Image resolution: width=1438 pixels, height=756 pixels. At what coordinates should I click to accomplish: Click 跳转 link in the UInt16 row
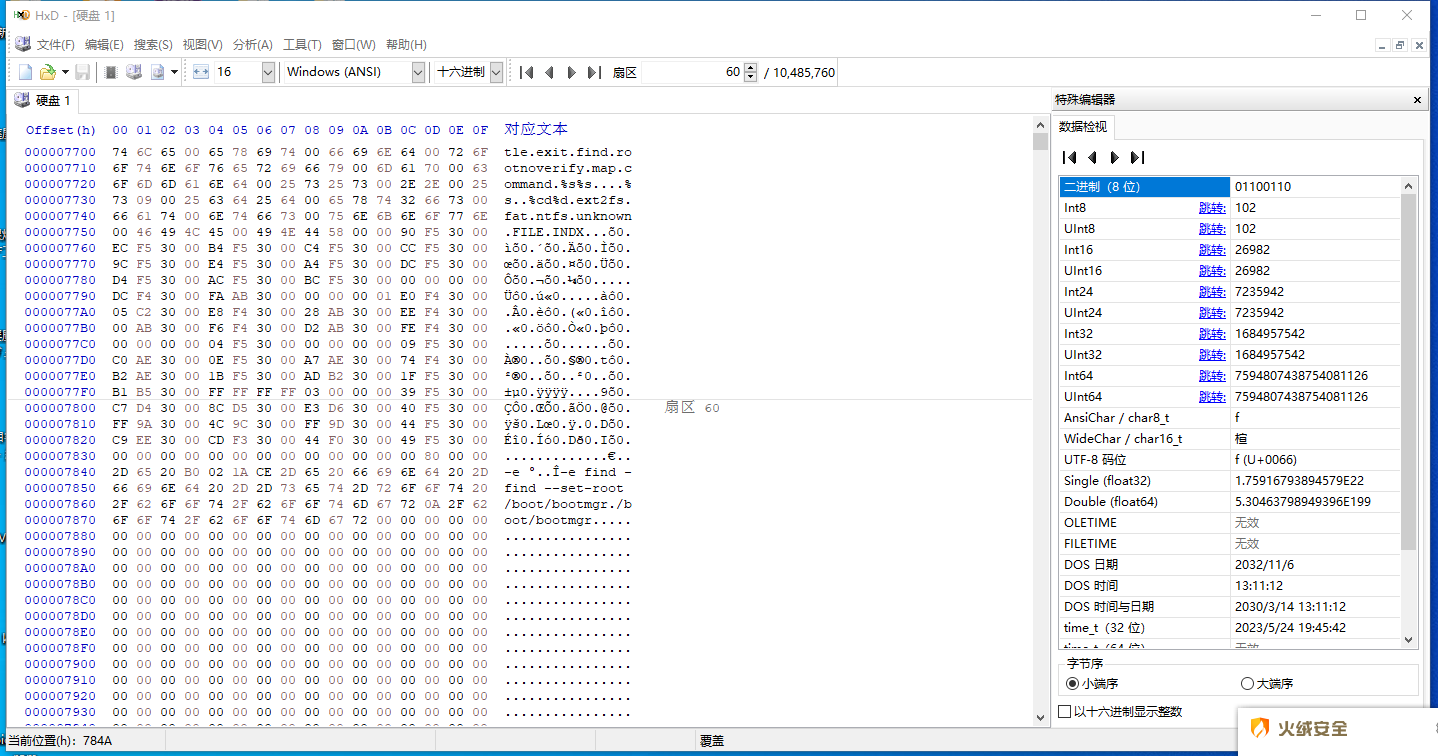click(1212, 271)
